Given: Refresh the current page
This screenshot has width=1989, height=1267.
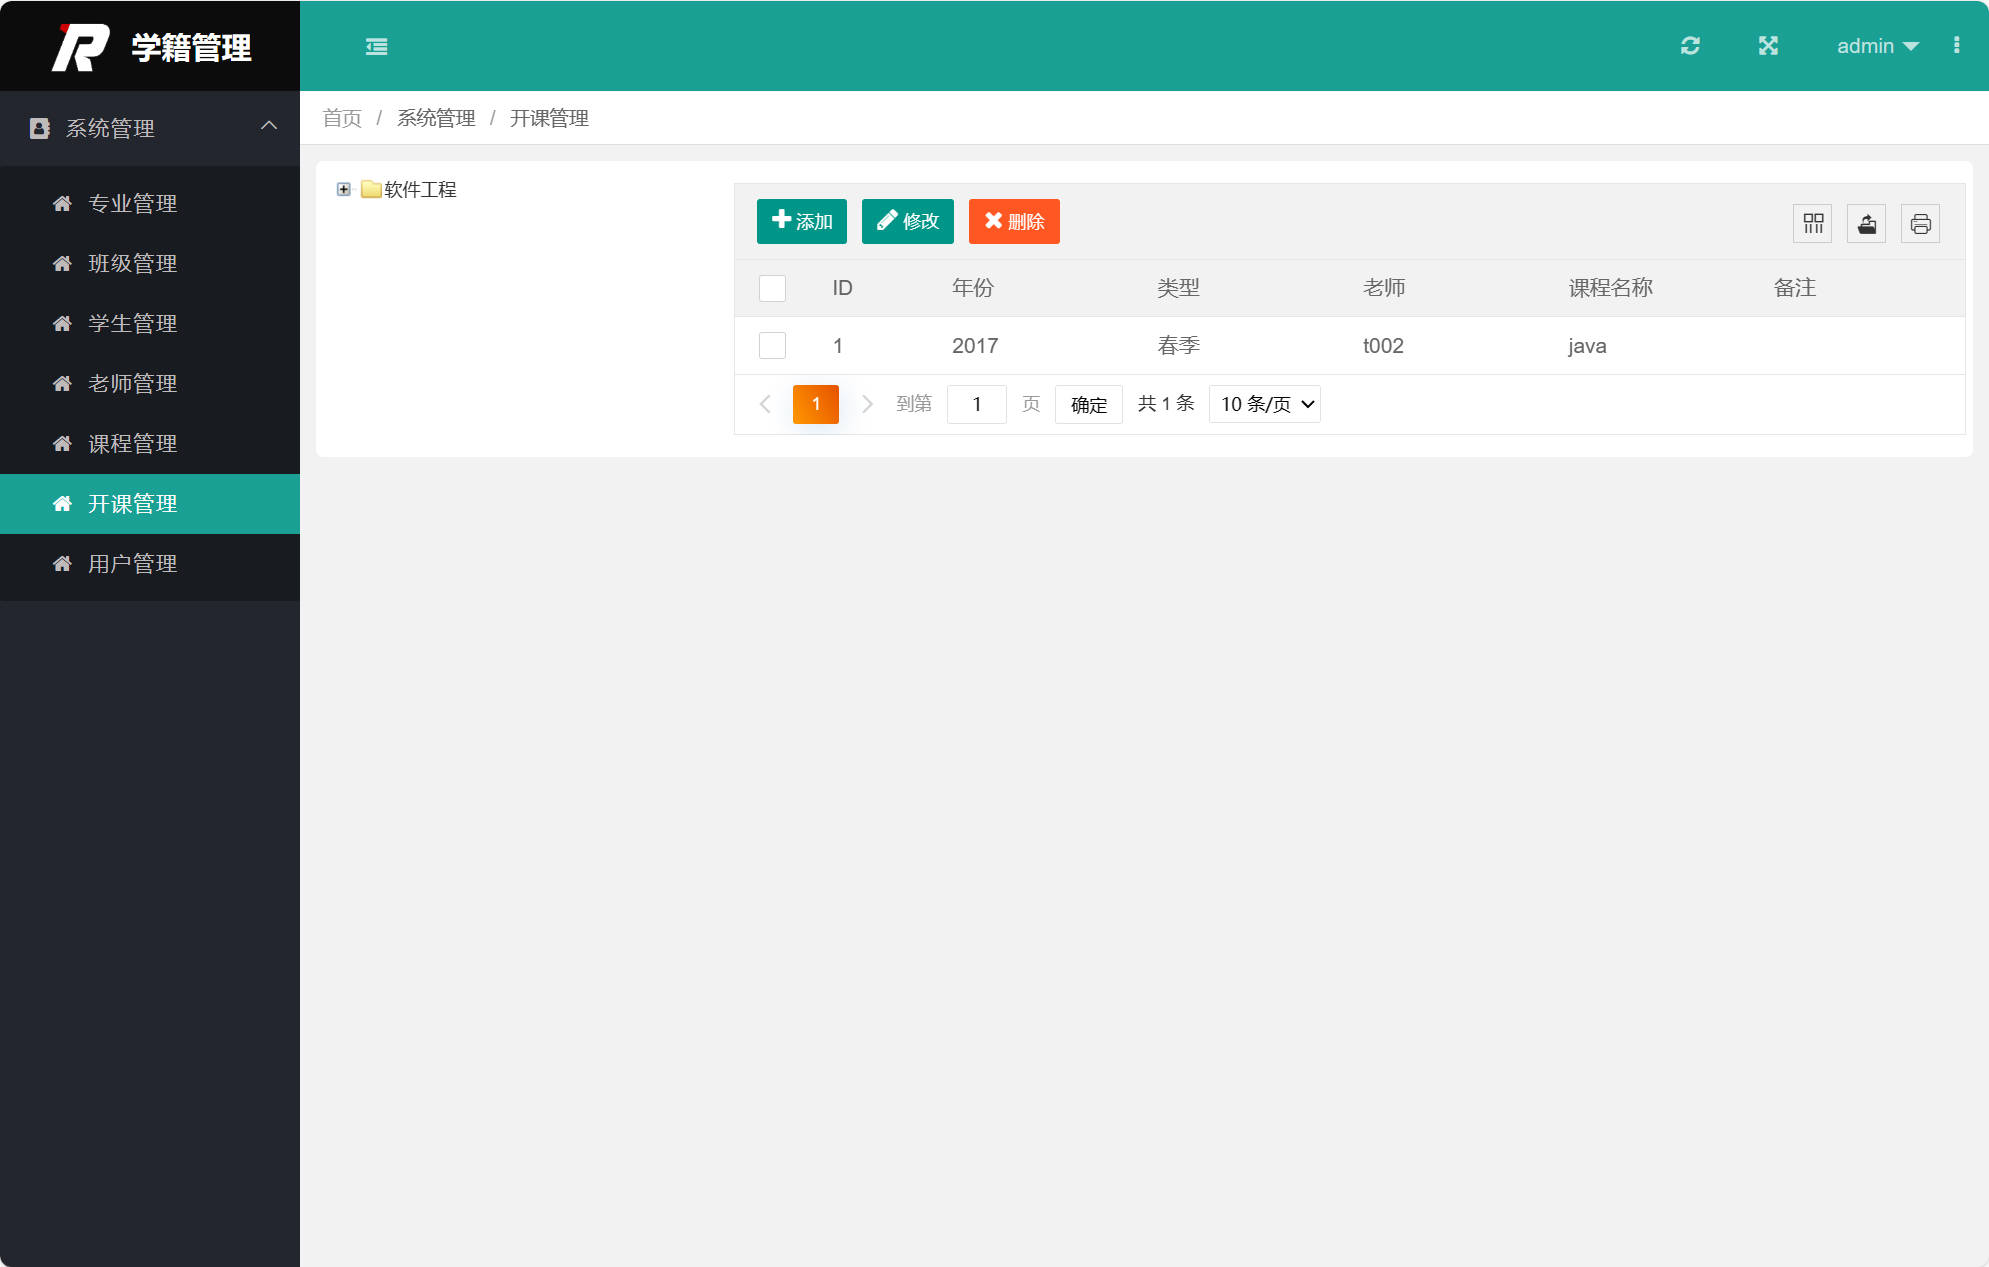Looking at the screenshot, I should click(x=1691, y=46).
